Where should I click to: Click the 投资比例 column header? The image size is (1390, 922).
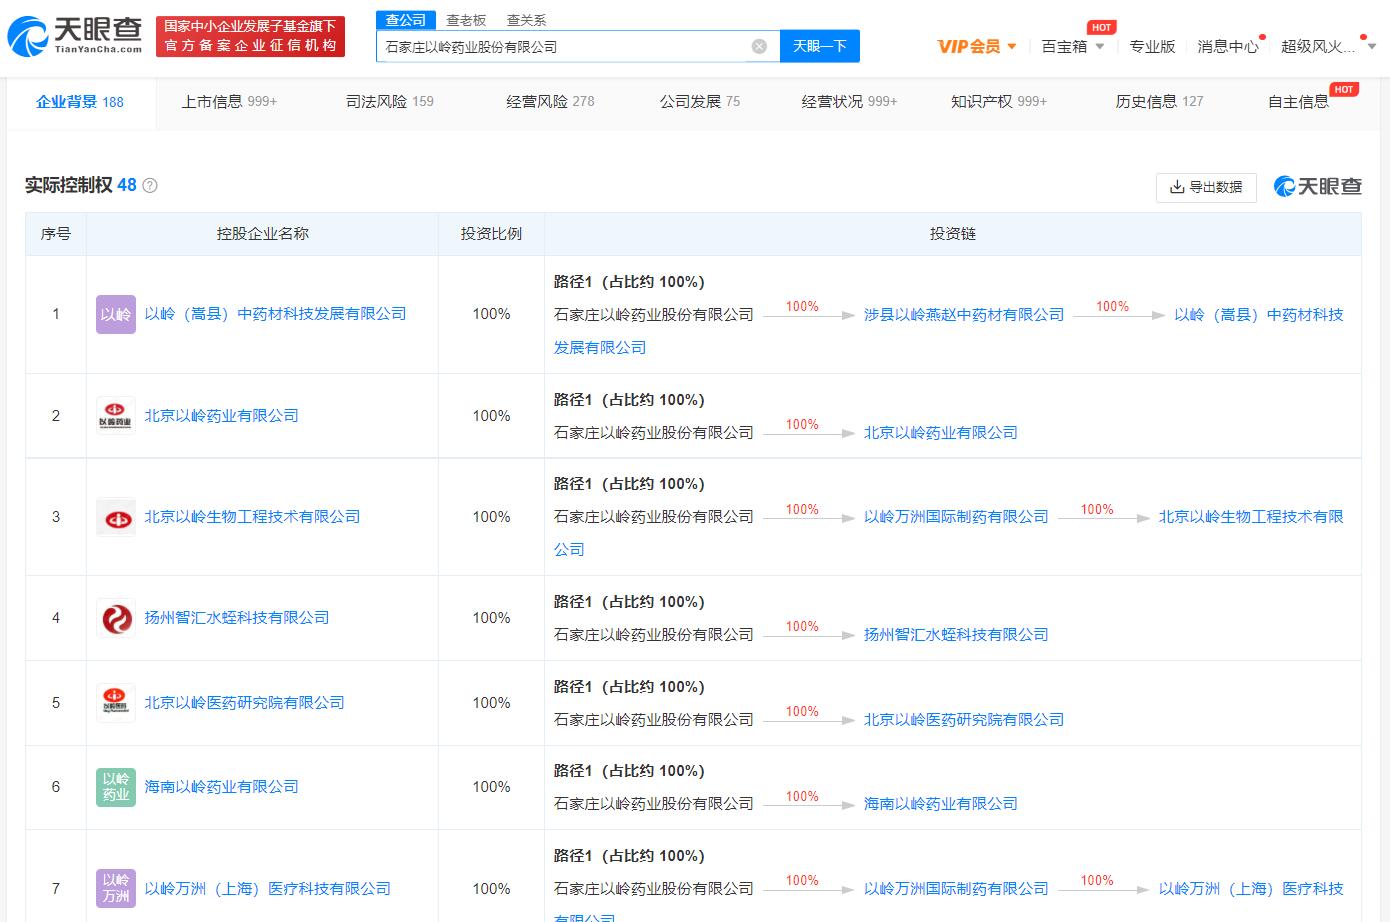491,234
